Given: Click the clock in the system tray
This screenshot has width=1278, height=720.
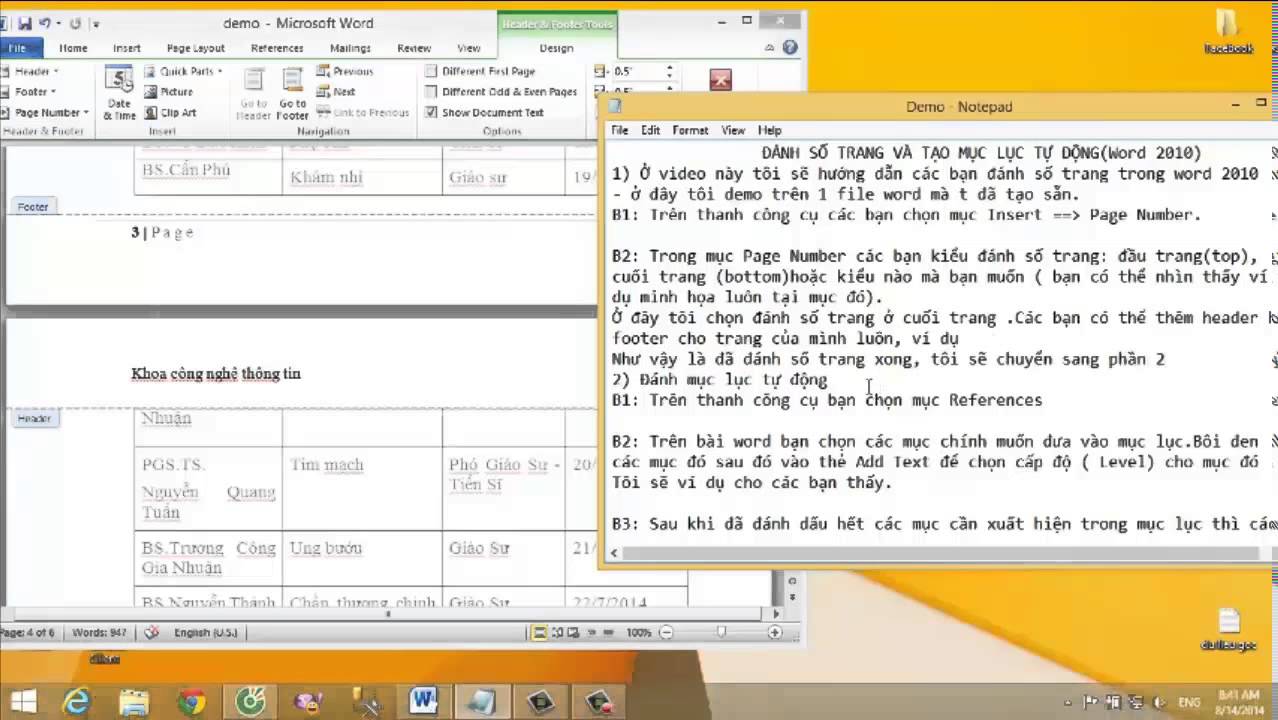Looking at the screenshot, I should coord(1241,702).
